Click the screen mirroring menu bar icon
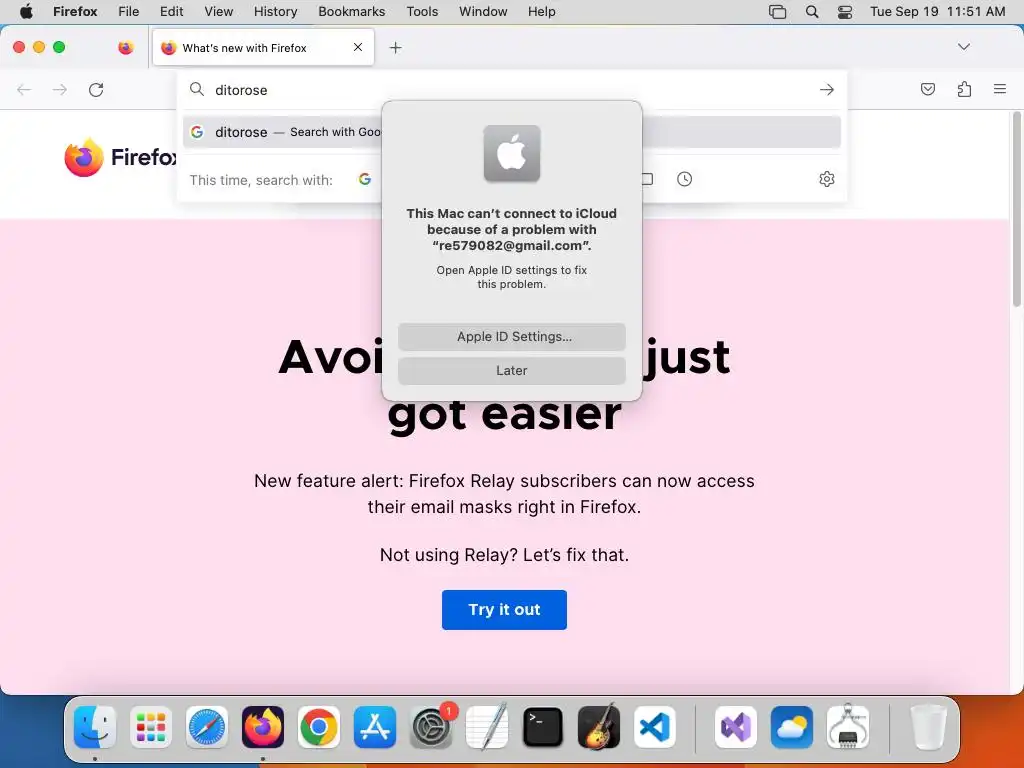This screenshot has width=1024, height=768. (x=777, y=12)
